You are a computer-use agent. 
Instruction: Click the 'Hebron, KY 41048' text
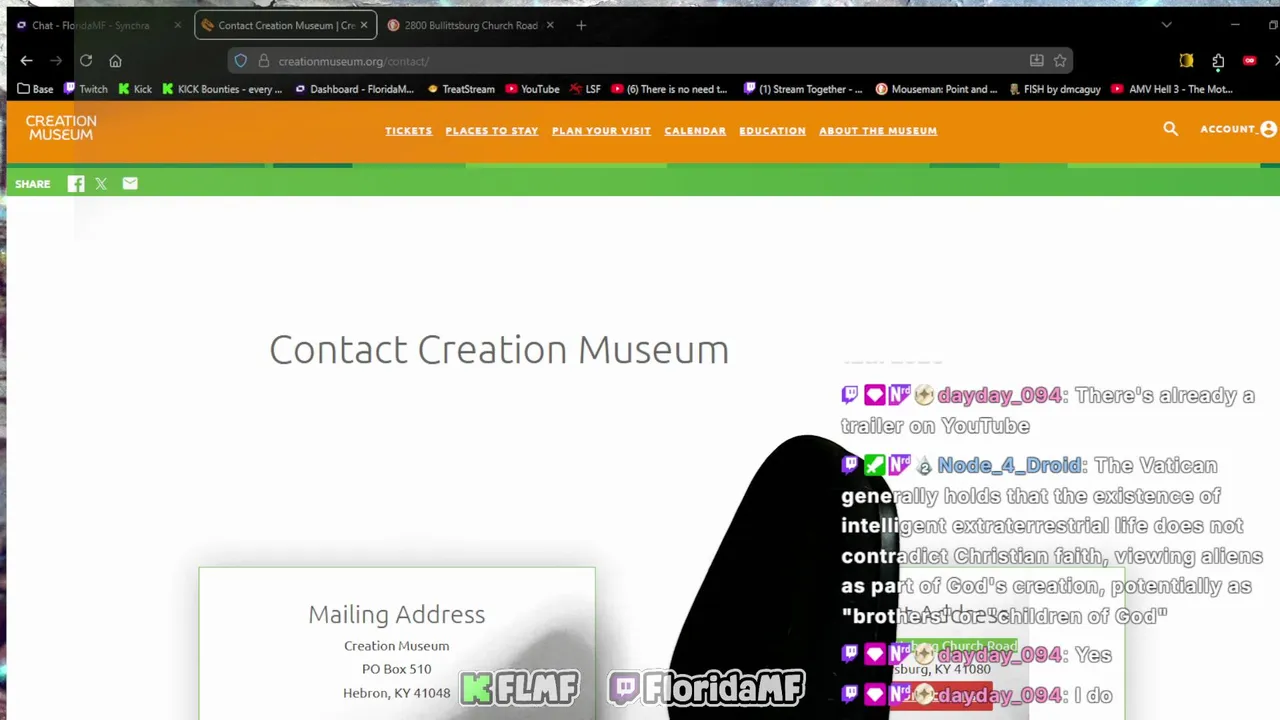(x=396, y=693)
